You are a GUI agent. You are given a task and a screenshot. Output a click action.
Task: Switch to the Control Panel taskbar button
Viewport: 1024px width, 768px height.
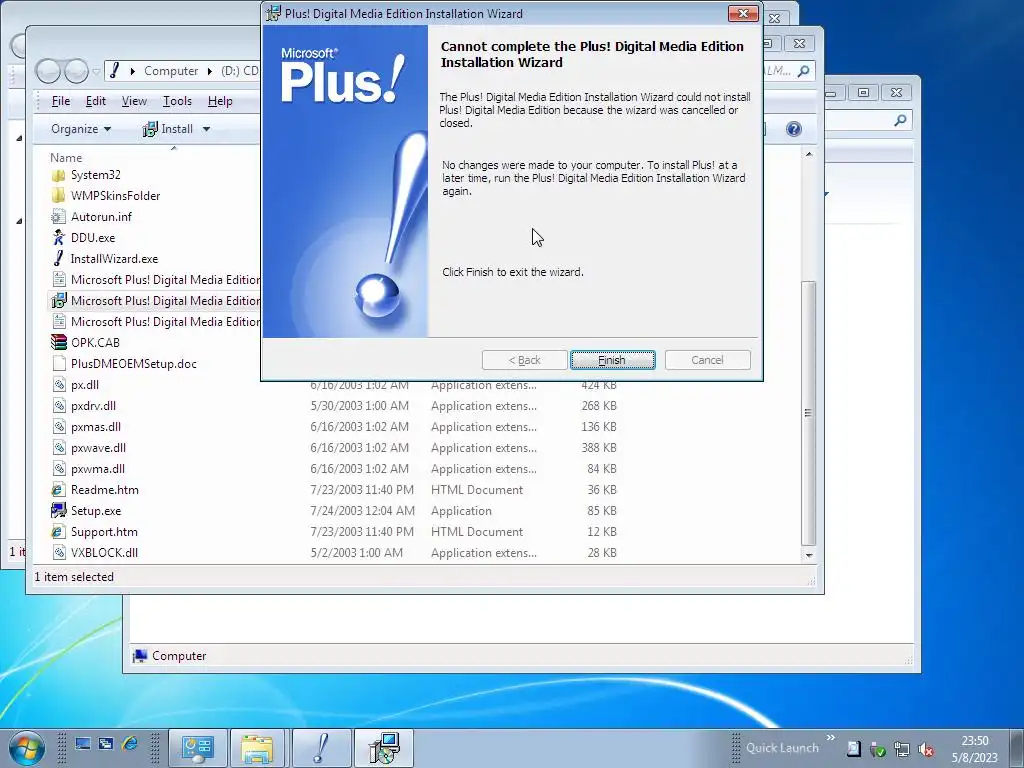pyautogui.click(x=198, y=748)
